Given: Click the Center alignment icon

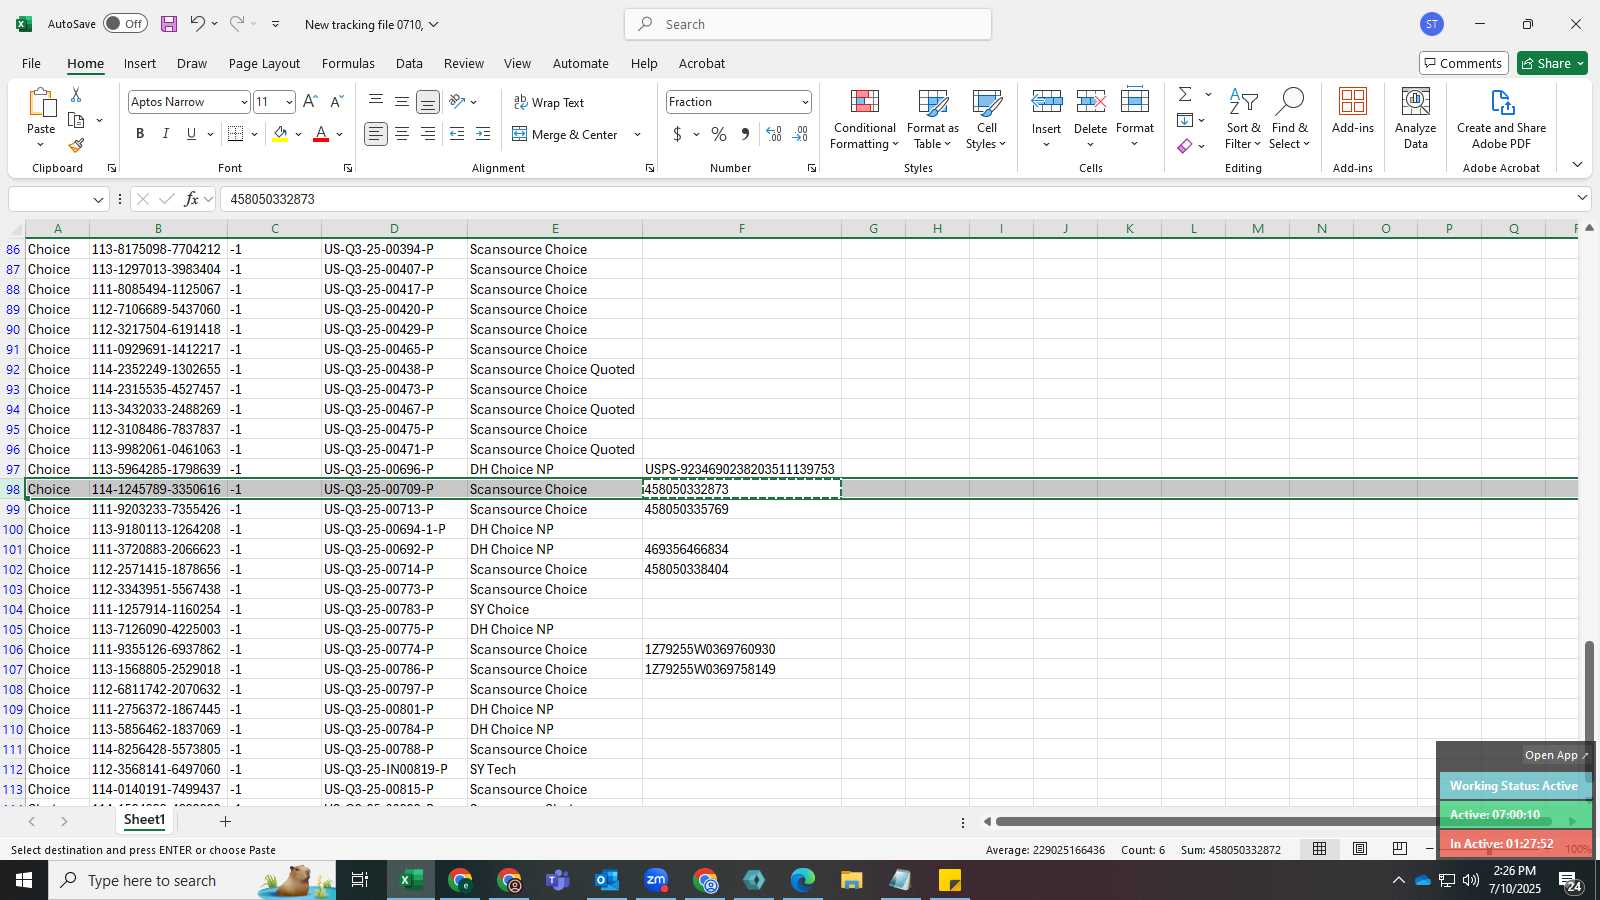Looking at the screenshot, I should click(x=402, y=134).
